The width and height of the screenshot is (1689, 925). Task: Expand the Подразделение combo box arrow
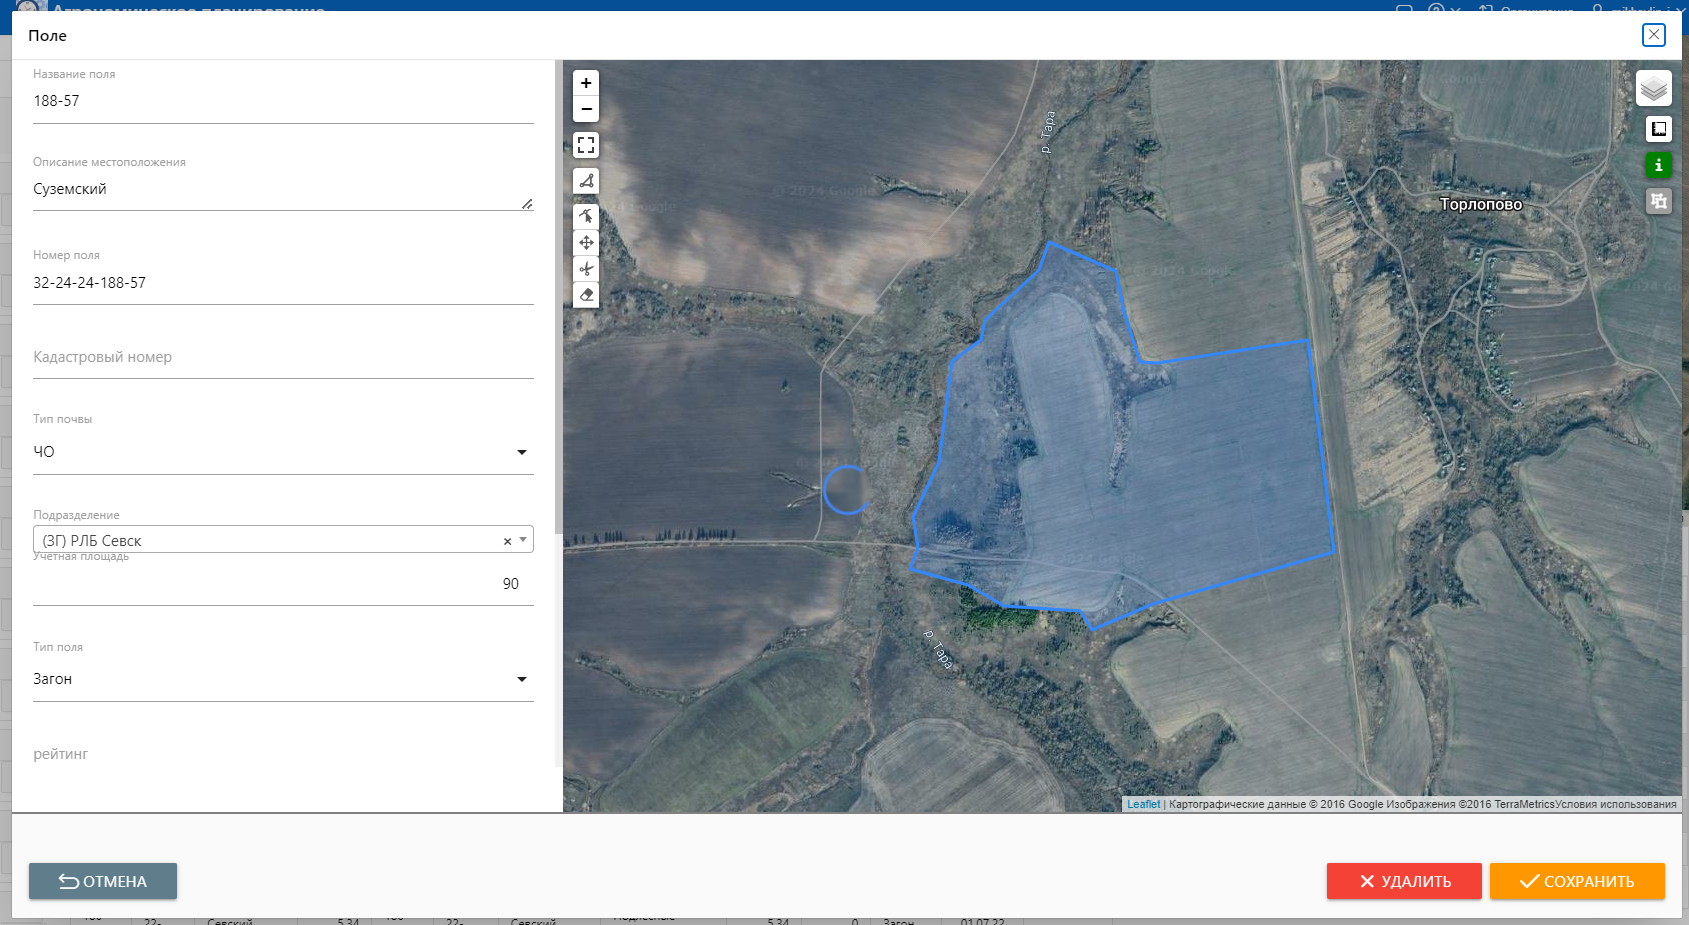tap(523, 540)
